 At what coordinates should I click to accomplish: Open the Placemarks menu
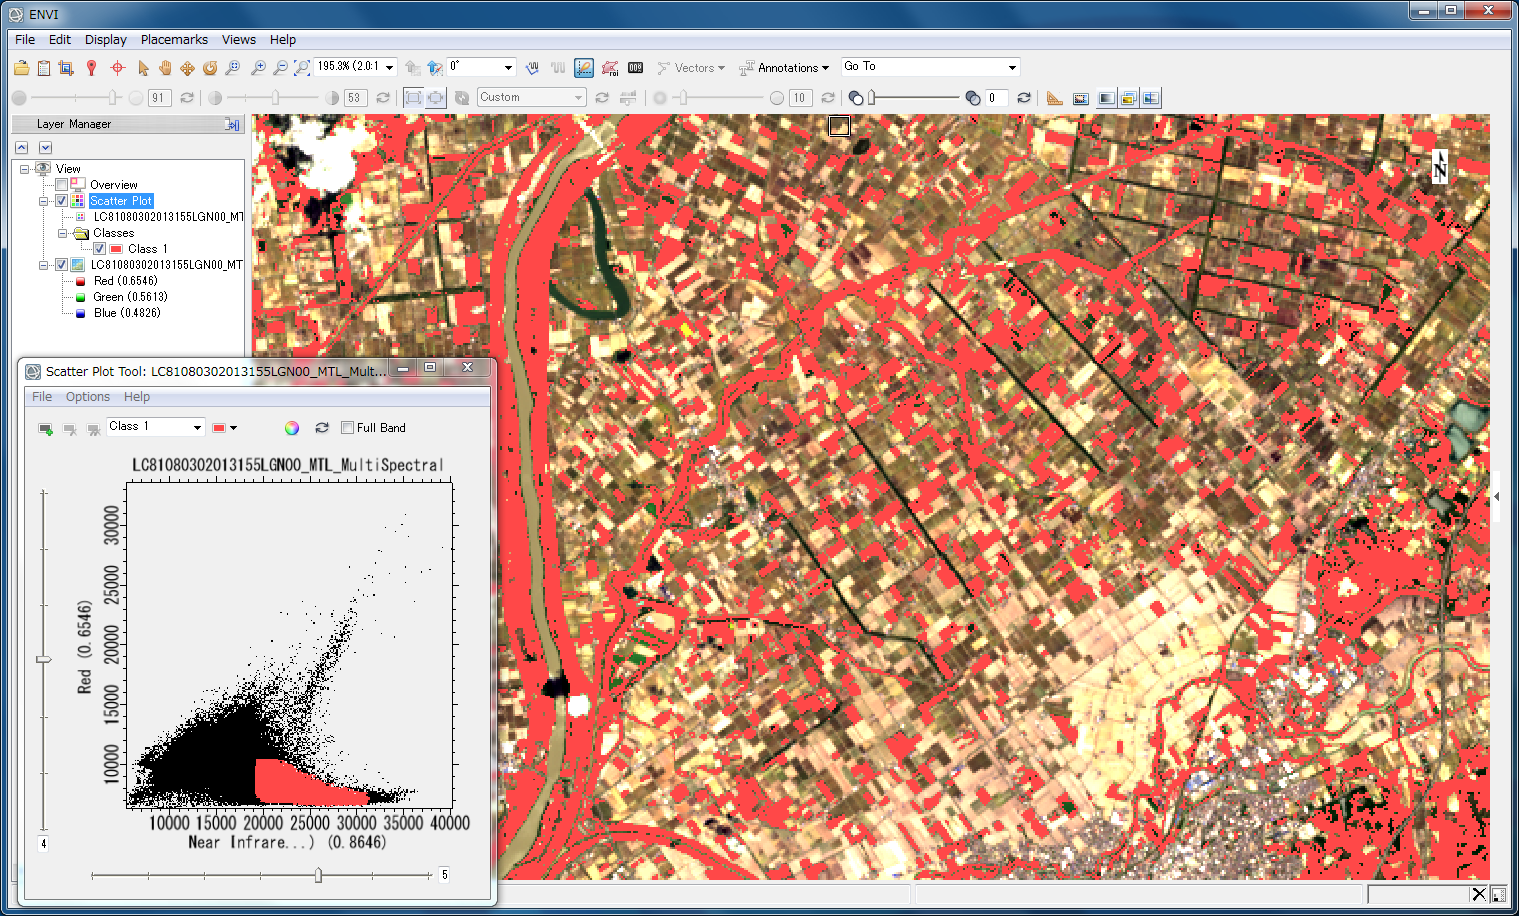[x=174, y=40]
